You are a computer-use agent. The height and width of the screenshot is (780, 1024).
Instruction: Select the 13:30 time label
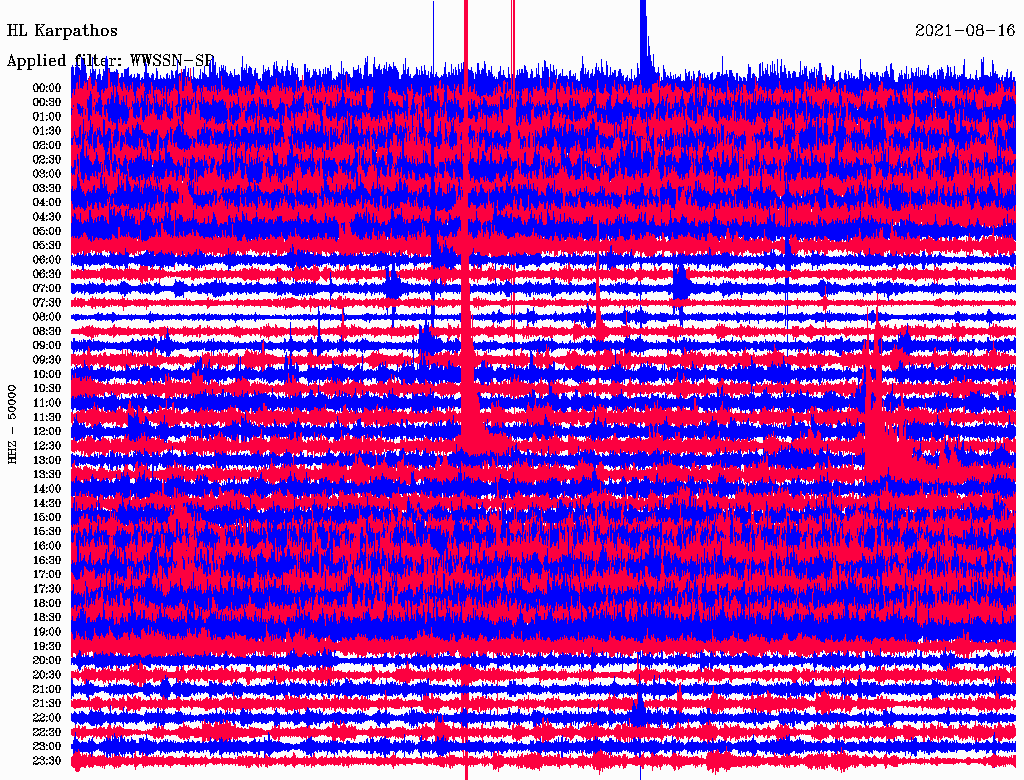(47, 475)
